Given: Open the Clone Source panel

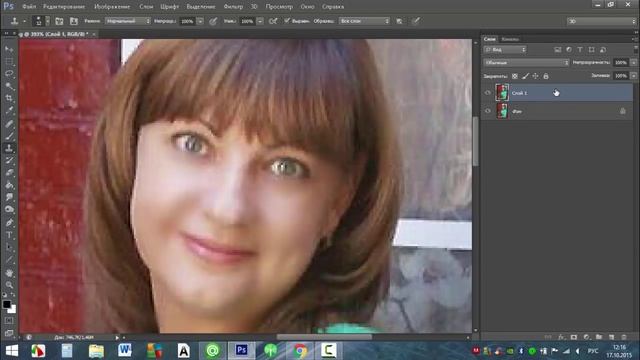Looking at the screenshot, I should 74,21.
